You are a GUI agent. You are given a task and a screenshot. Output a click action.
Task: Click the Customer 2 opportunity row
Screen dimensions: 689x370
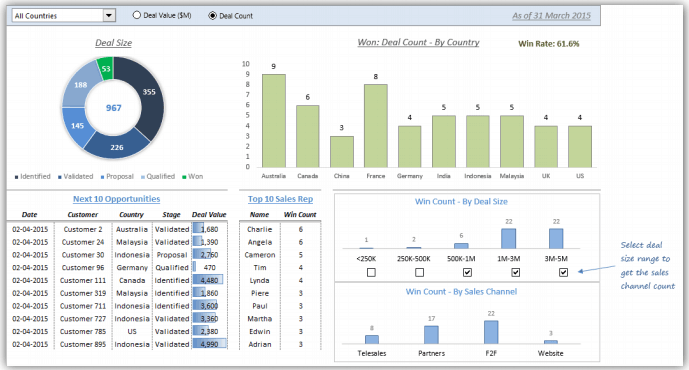[117, 229]
